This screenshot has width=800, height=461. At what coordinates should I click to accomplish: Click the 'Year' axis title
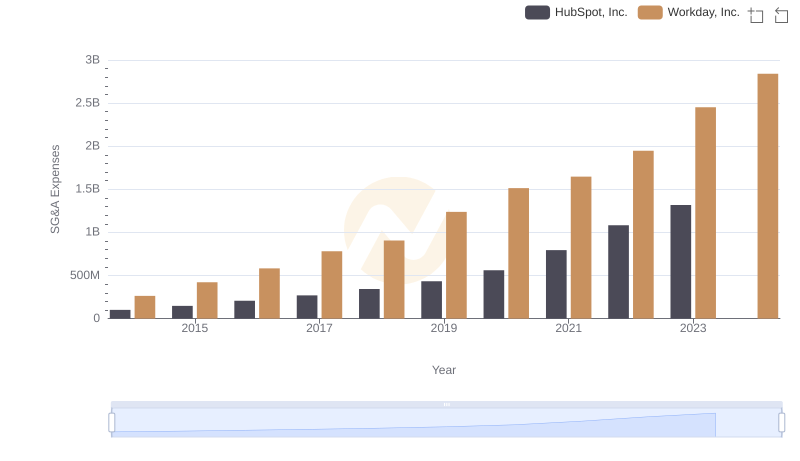(x=444, y=370)
